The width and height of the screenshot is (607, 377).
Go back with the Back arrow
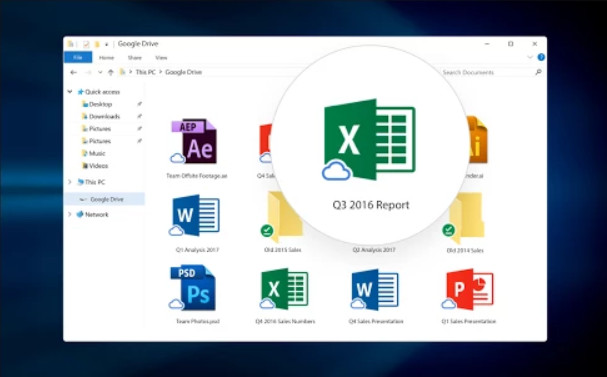[73, 72]
